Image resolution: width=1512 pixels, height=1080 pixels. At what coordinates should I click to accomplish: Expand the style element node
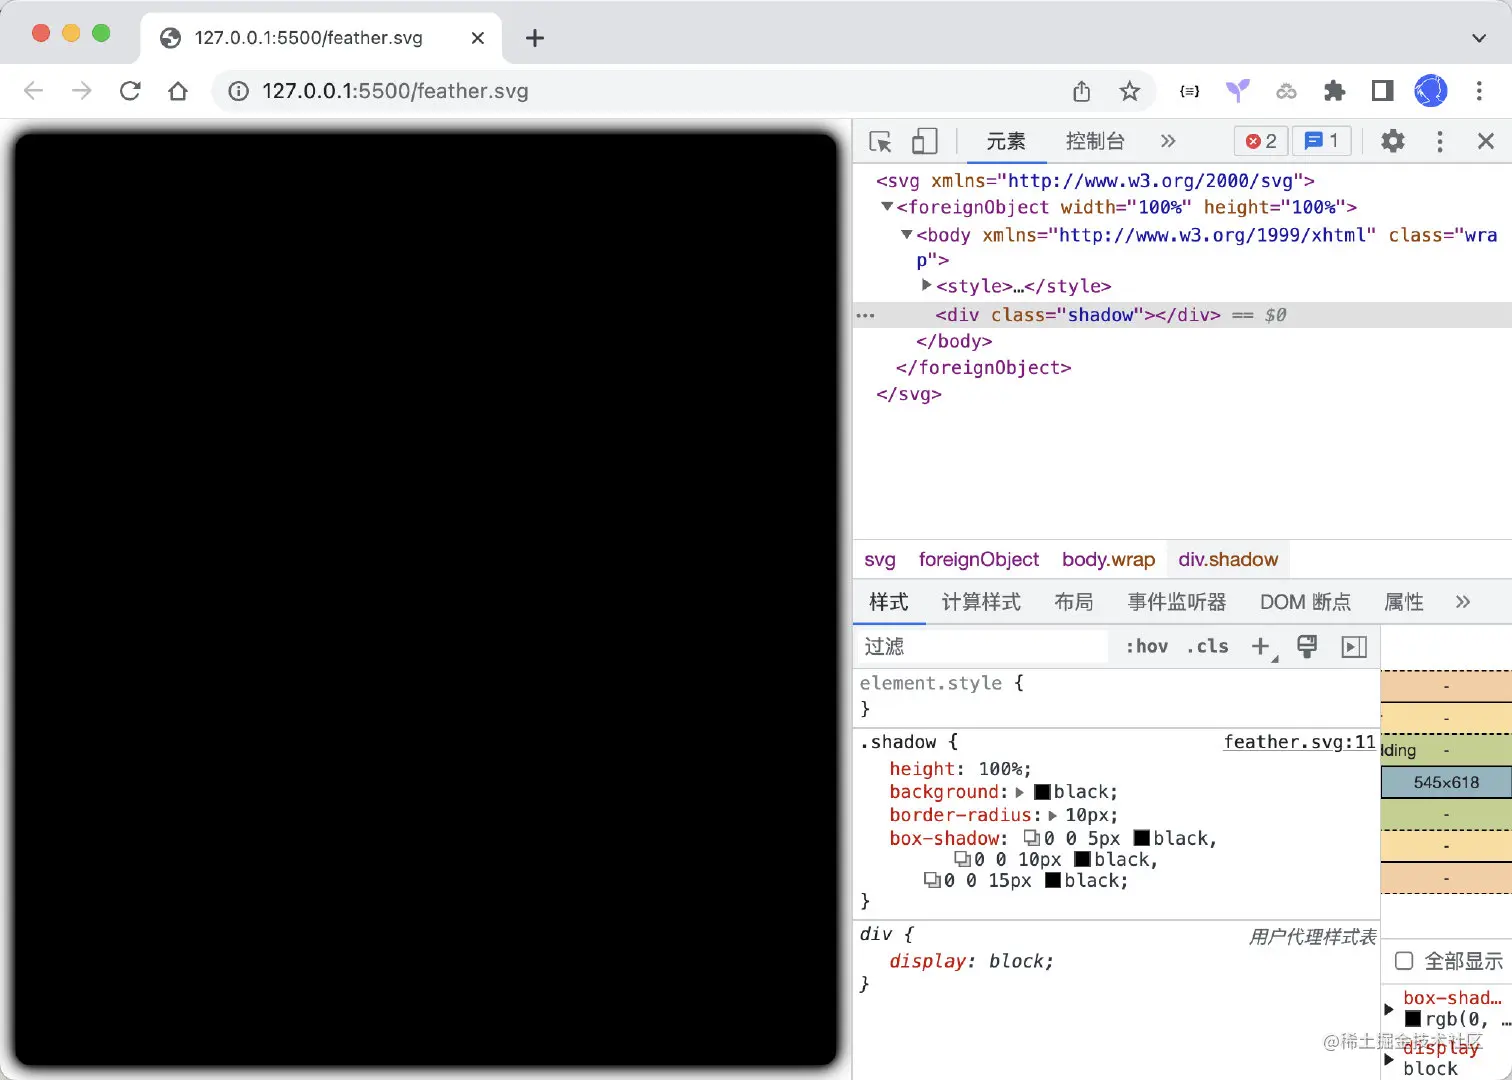[927, 285]
